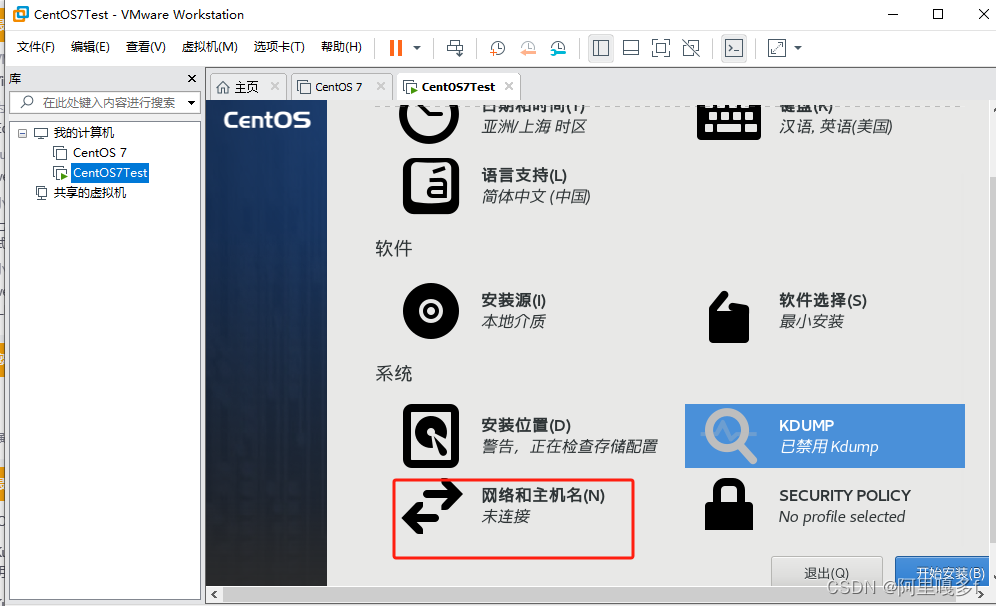Toggle Unity mode for the guest
The height and width of the screenshot is (606, 996).
click(690, 48)
